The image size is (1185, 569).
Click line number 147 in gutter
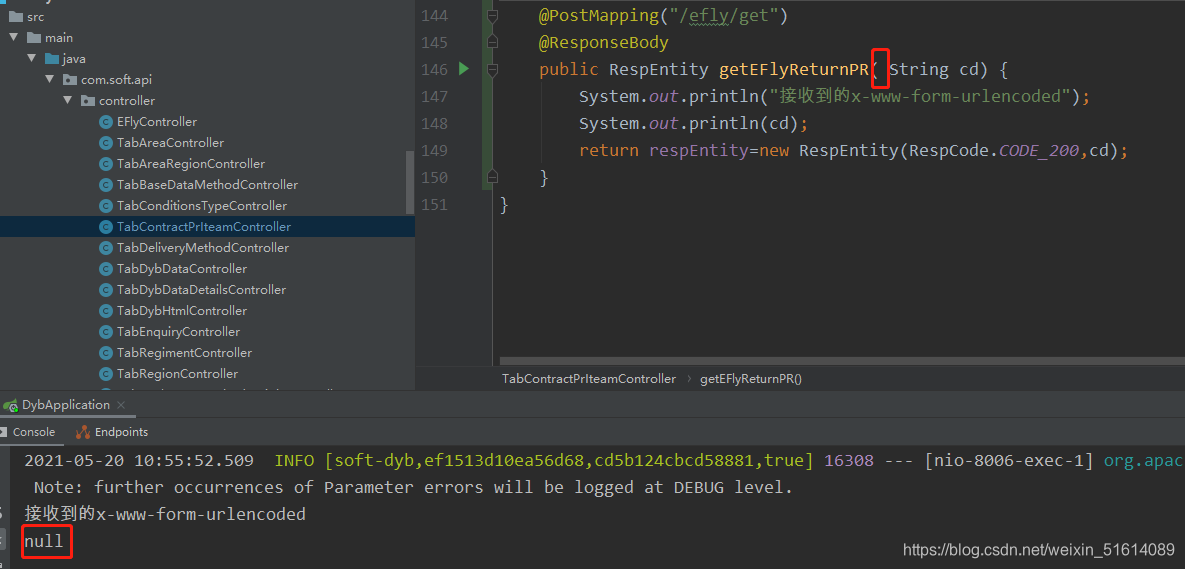pos(435,97)
